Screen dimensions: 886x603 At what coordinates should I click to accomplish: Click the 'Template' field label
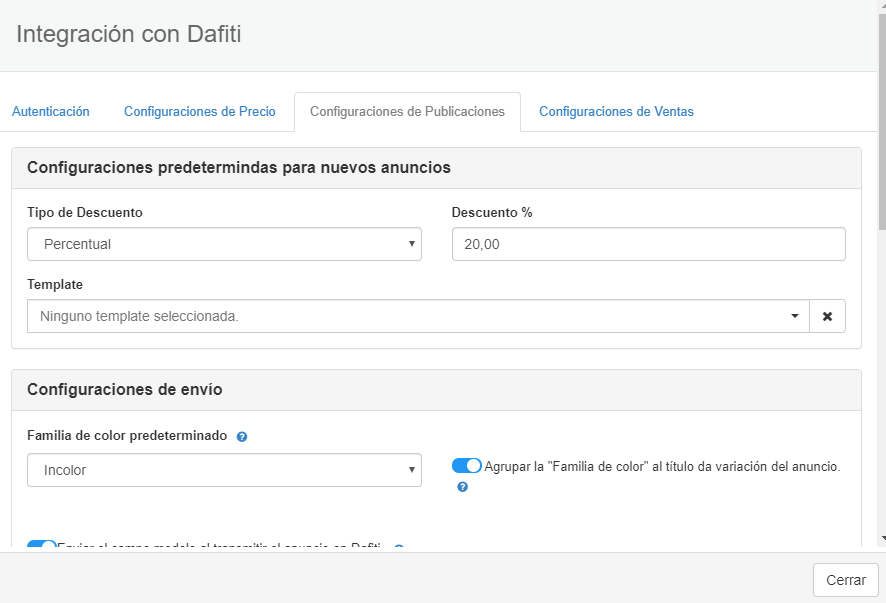pyautogui.click(x=55, y=284)
